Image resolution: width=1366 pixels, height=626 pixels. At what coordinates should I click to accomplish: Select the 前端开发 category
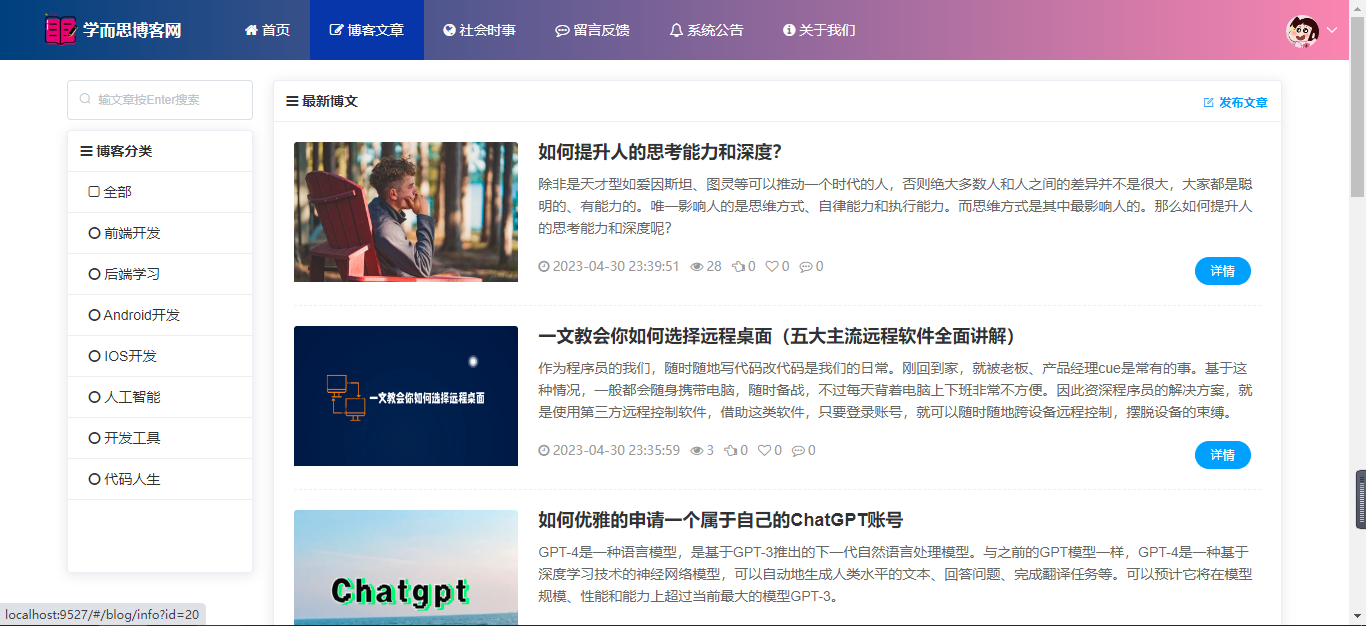pyautogui.click(x=160, y=233)
